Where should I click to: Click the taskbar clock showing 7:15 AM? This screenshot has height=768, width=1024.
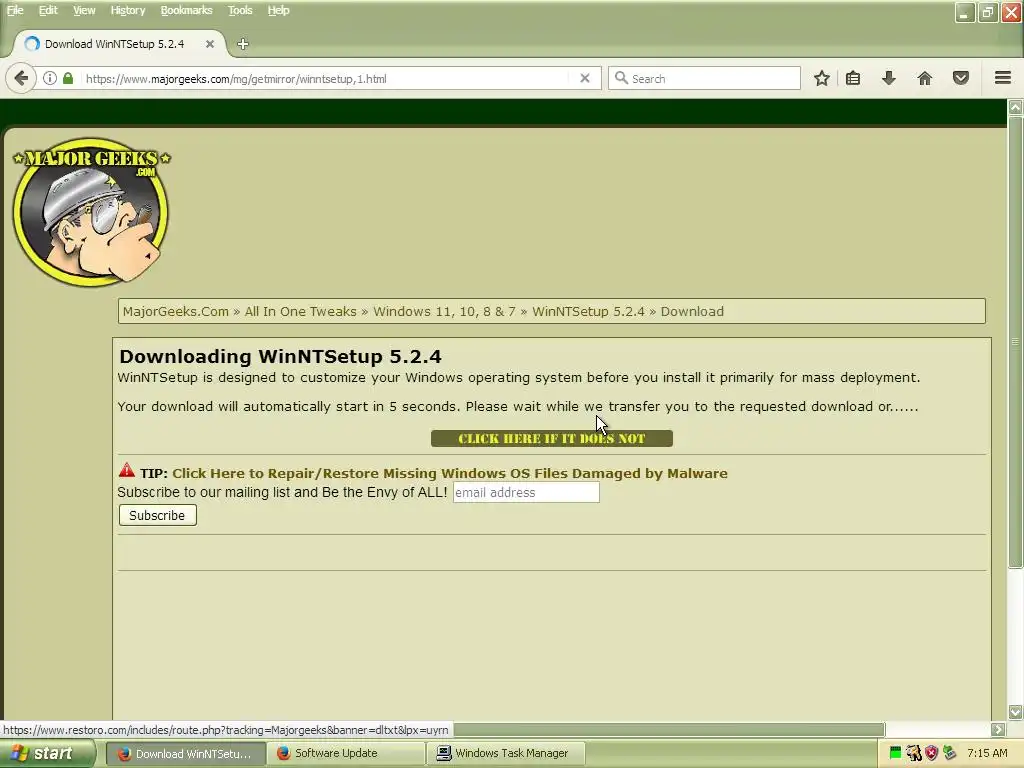pyautogui.click(x=987, y=753)
